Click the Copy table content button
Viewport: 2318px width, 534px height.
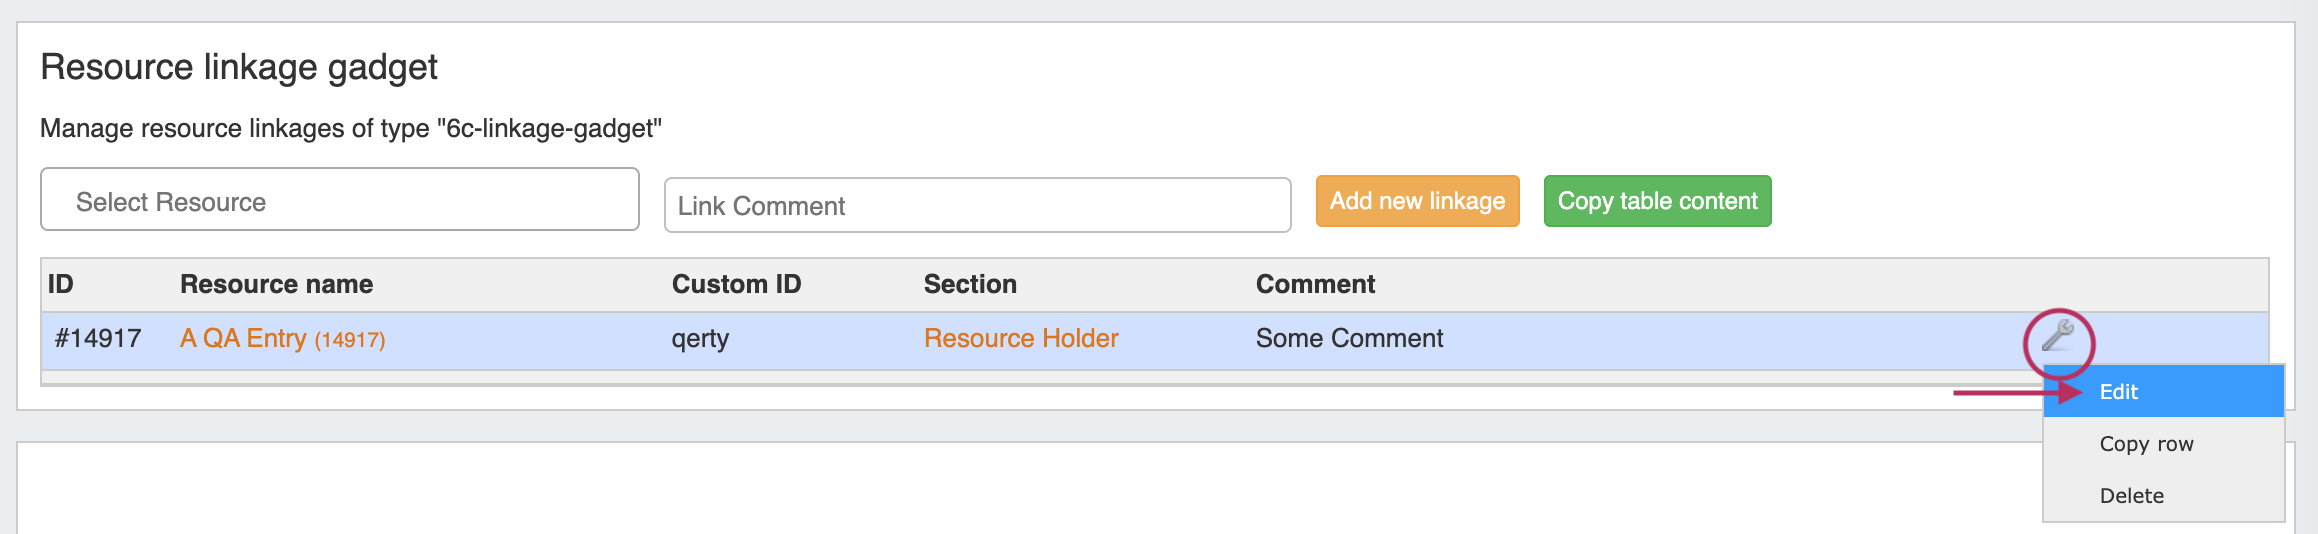[x=1657, y=201]
